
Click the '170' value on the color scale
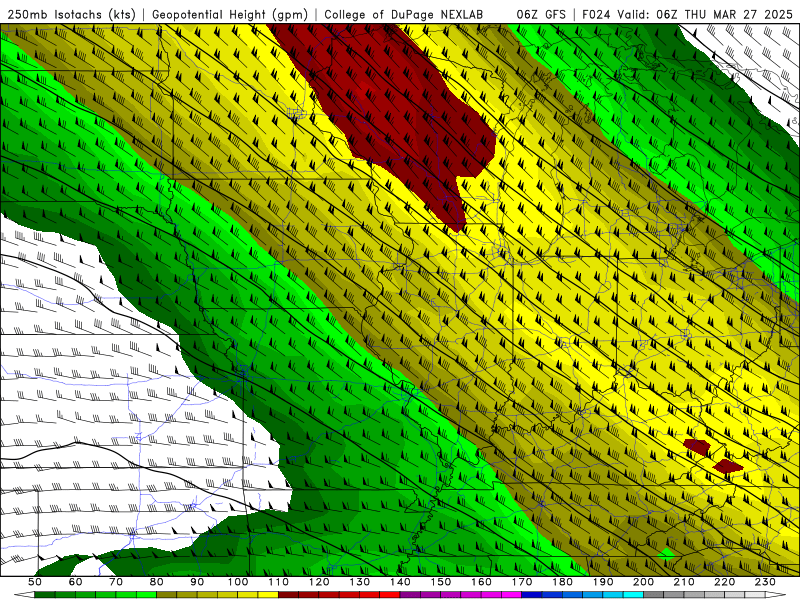click(522, 582)
